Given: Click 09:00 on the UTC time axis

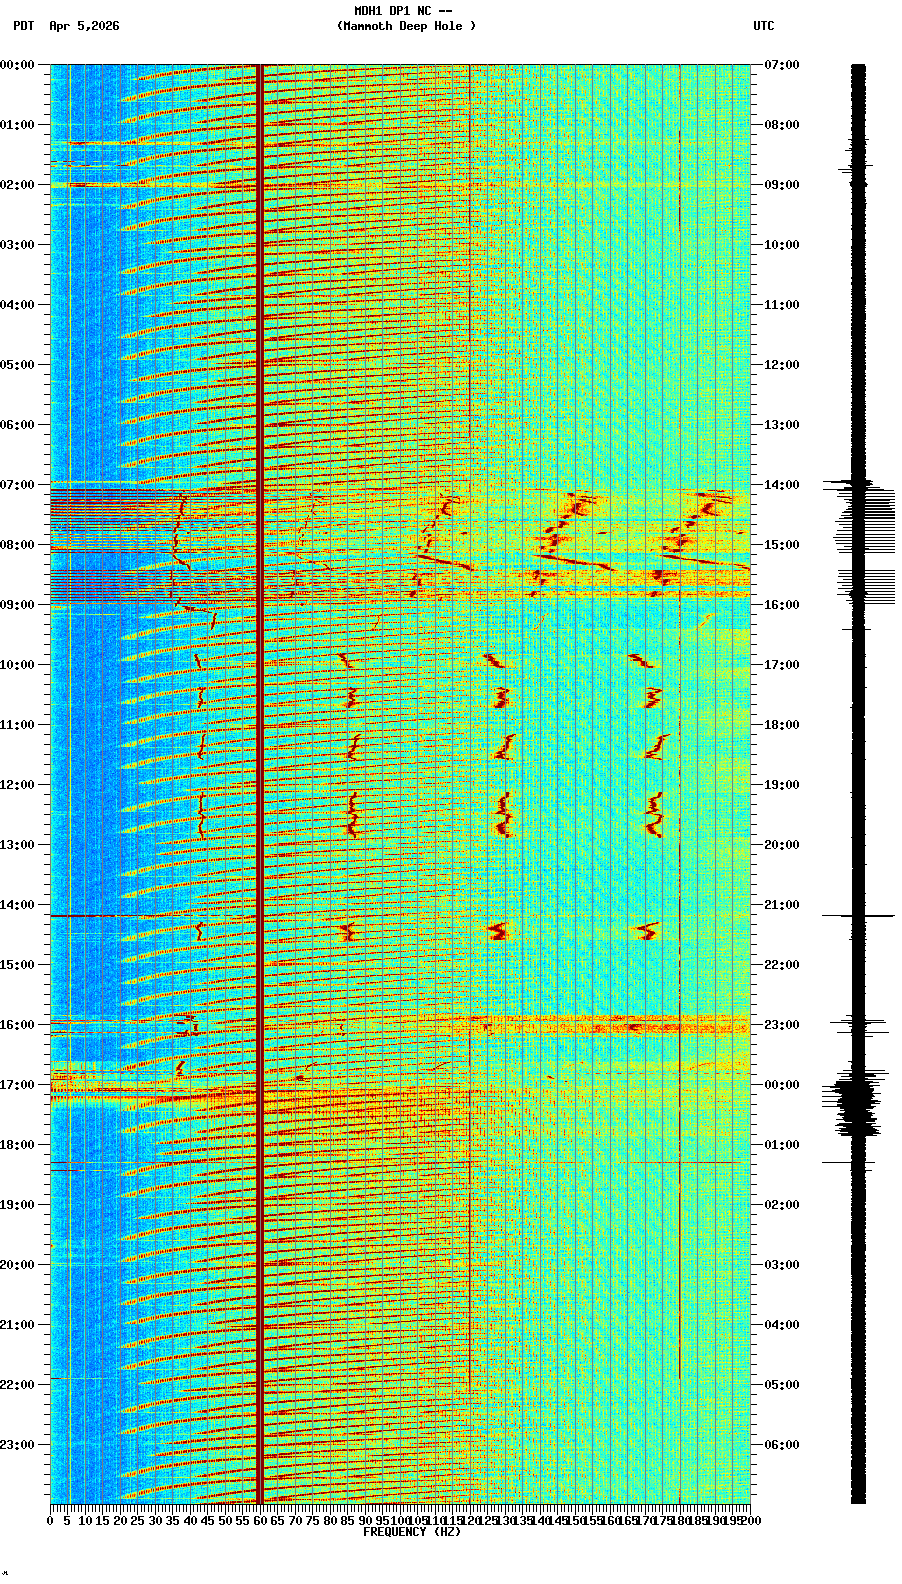Looking at the screenshot, I should pyautogui.click(x=782, y=185).
